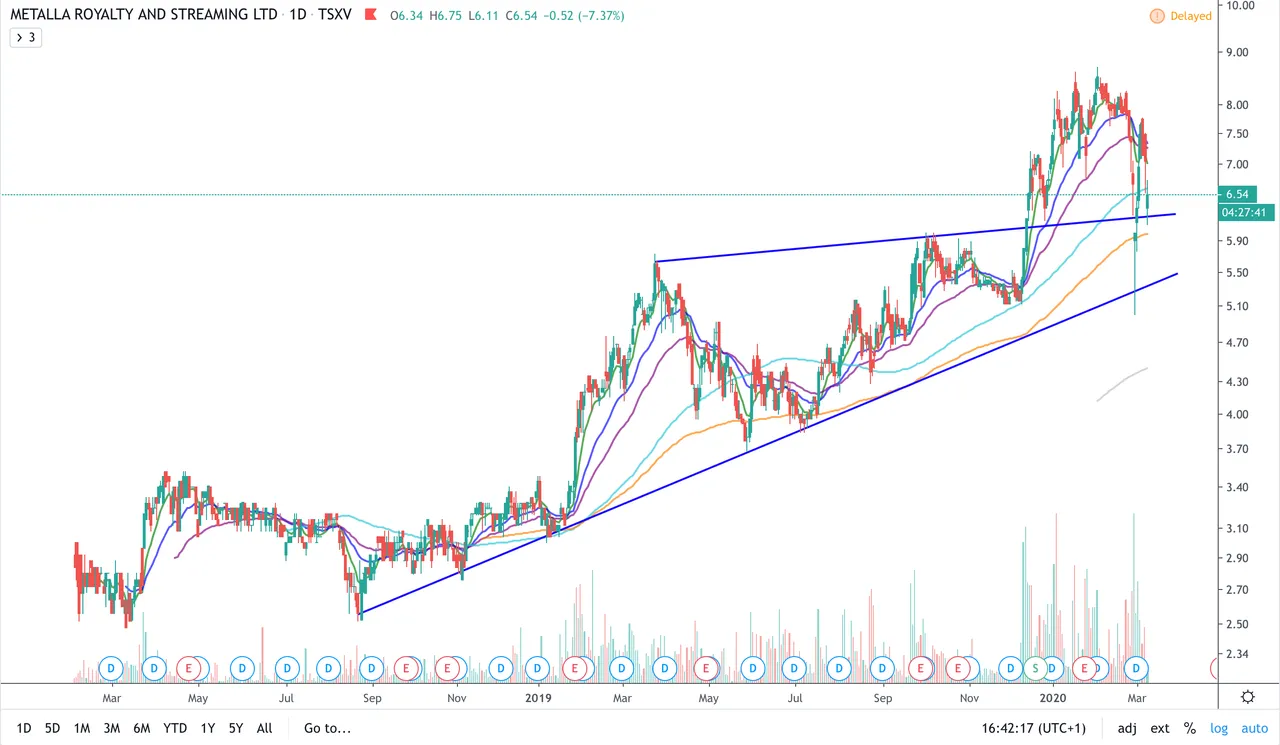Click the dividend D marker at Jul 2019
The height and width of the screenshot is (745, 1280).
point(795,667)
